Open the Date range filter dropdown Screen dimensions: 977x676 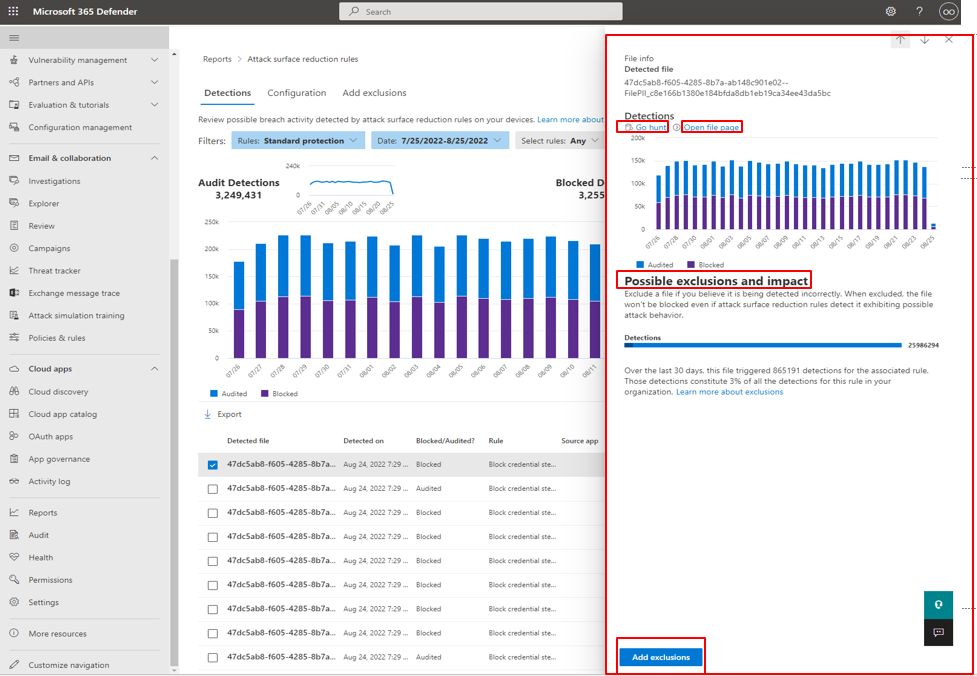(x=439, y=141)
